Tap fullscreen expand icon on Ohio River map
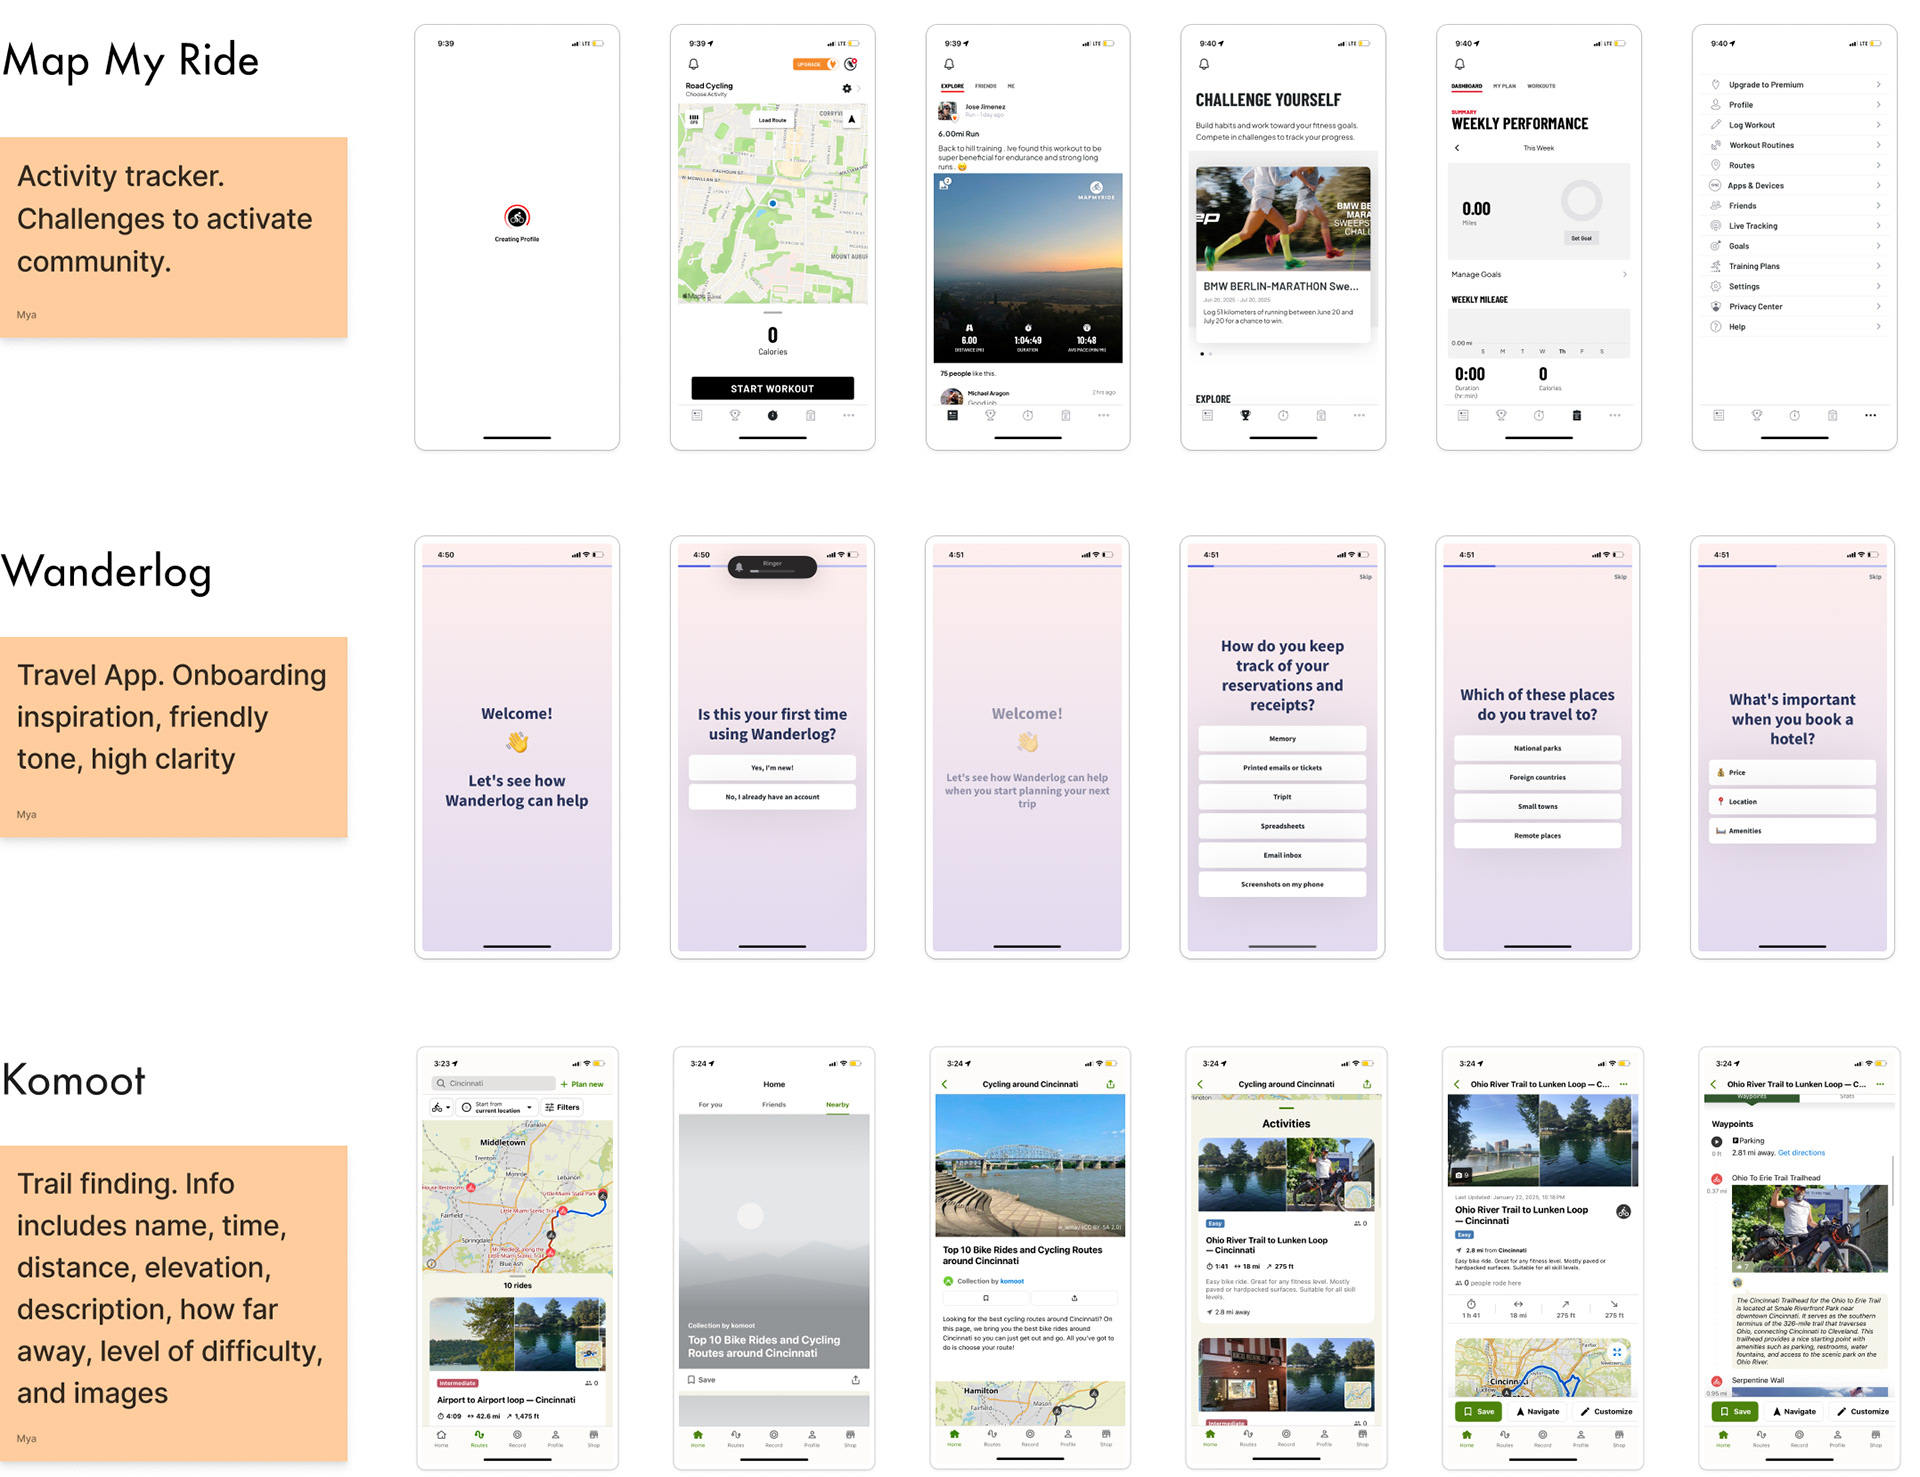Image resolution: width=1920 pixels, height=1477 pixels. (1617, 1352)
